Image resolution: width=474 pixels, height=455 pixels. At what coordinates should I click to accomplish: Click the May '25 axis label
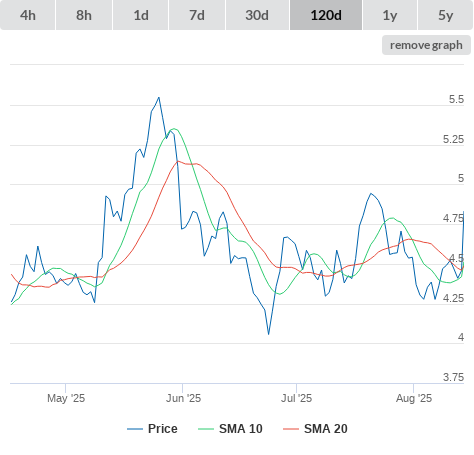coord(66,398)
